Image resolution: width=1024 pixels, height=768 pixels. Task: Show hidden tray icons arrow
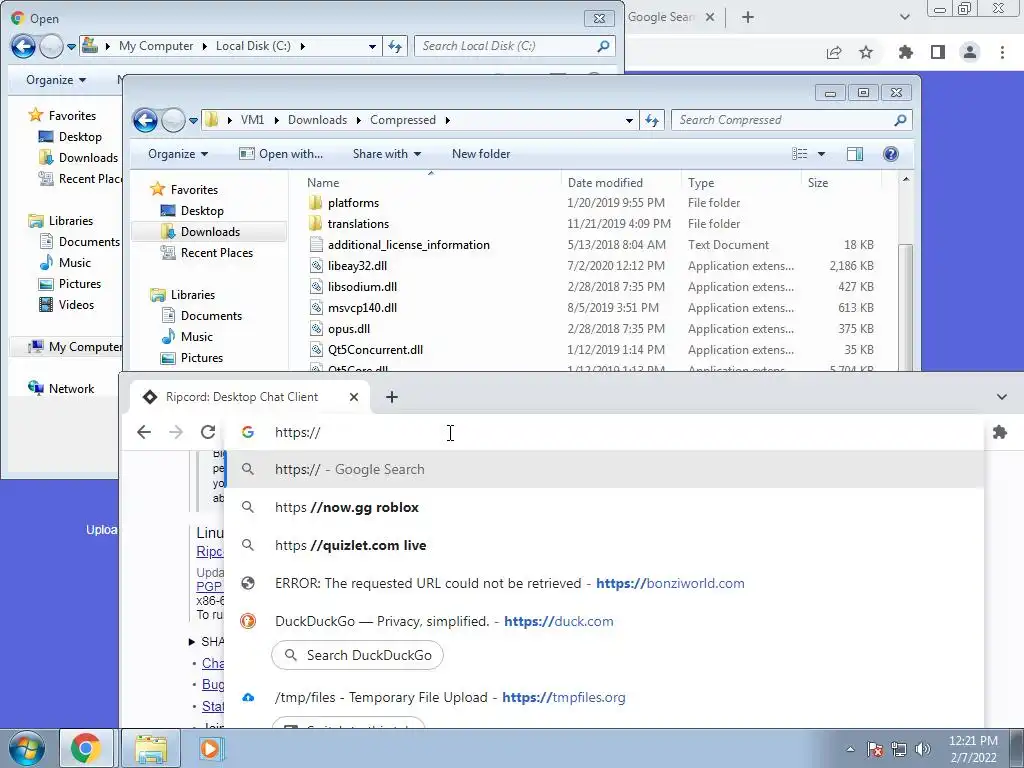(850, 749)
